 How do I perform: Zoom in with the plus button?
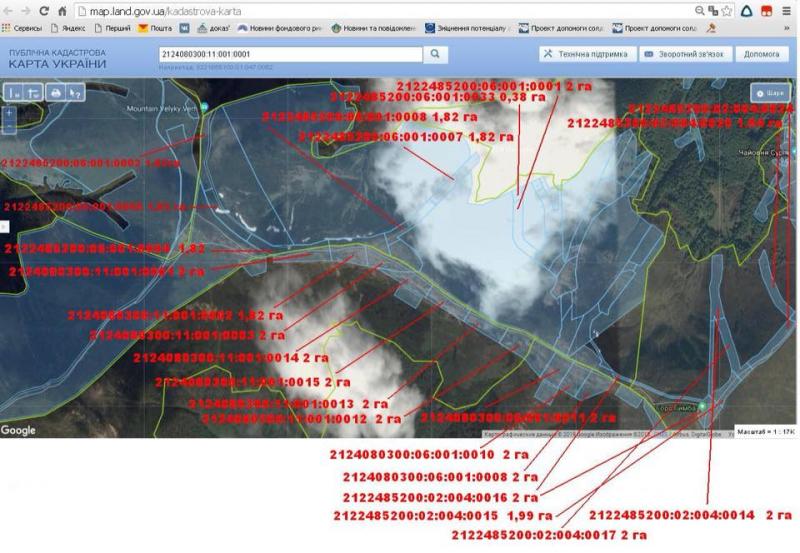tap(10, 113)
